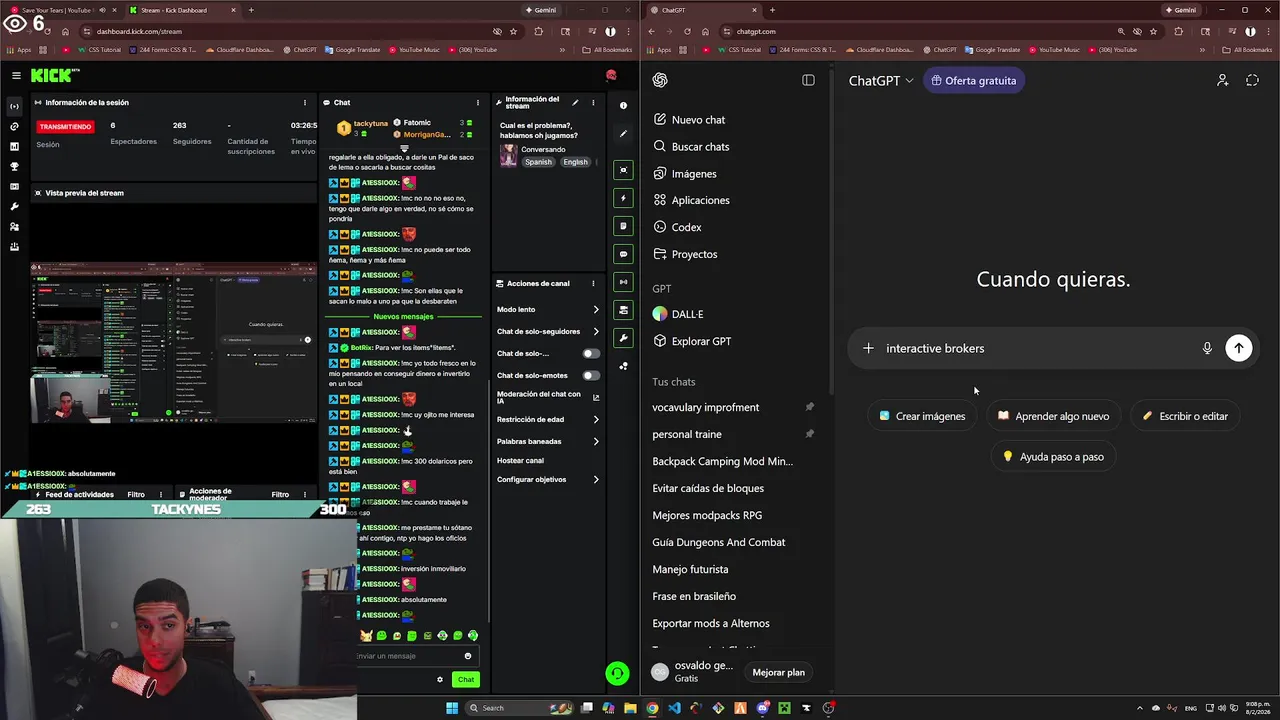Click the Aprender algo nuevo chip
This screenshot has width=1280, height=720.
click(x=1053, y=416)
